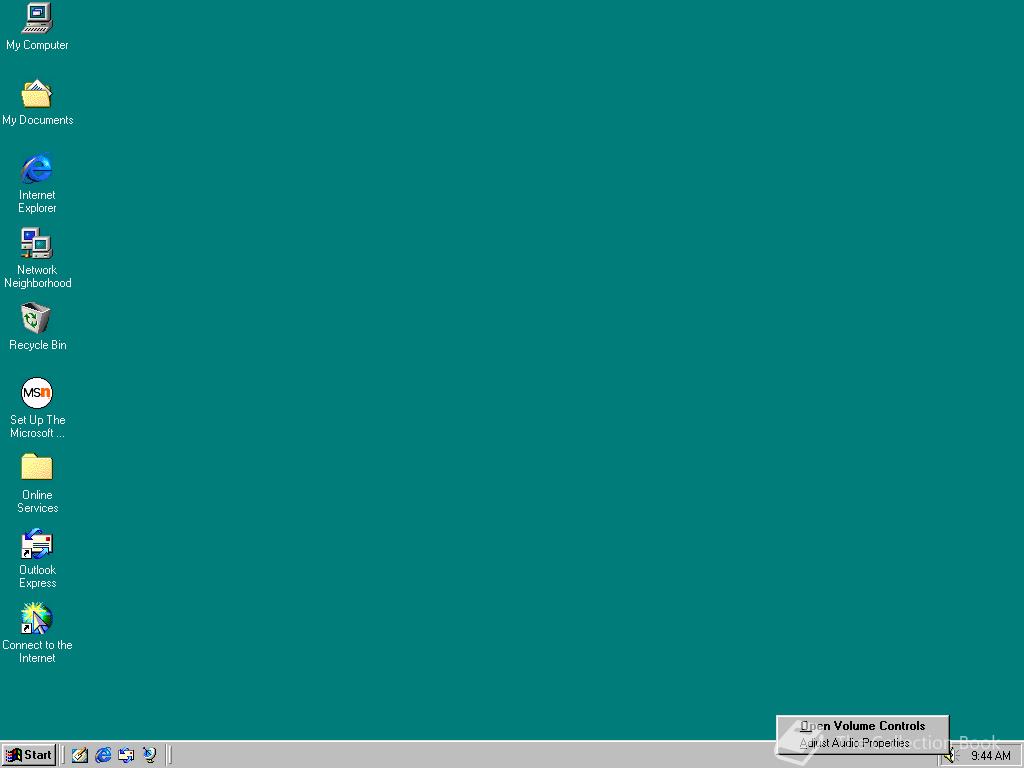Image resolution: width=1024 pixels, height=768 pixels.
Task: Click the volume speaker tray icon
Action: tap(950, 756)
